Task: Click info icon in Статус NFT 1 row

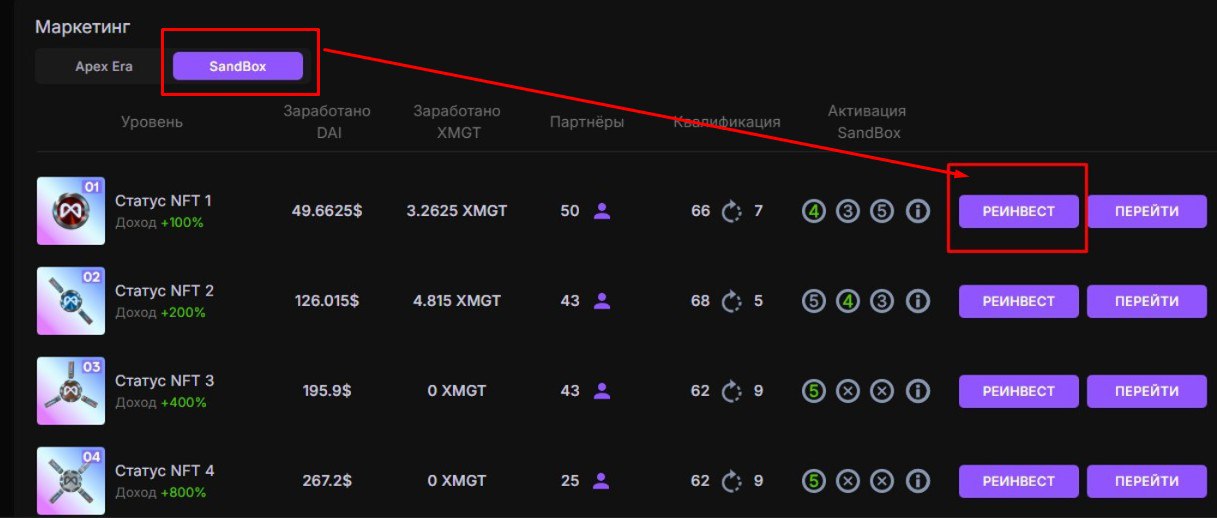Action: [917, 212]
